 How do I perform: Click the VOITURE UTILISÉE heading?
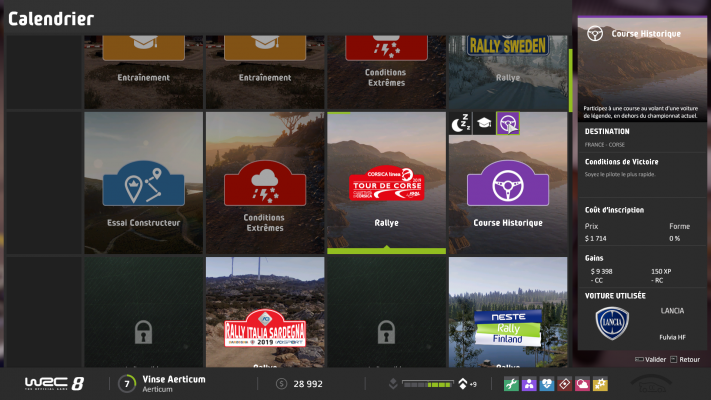(615, 296)
